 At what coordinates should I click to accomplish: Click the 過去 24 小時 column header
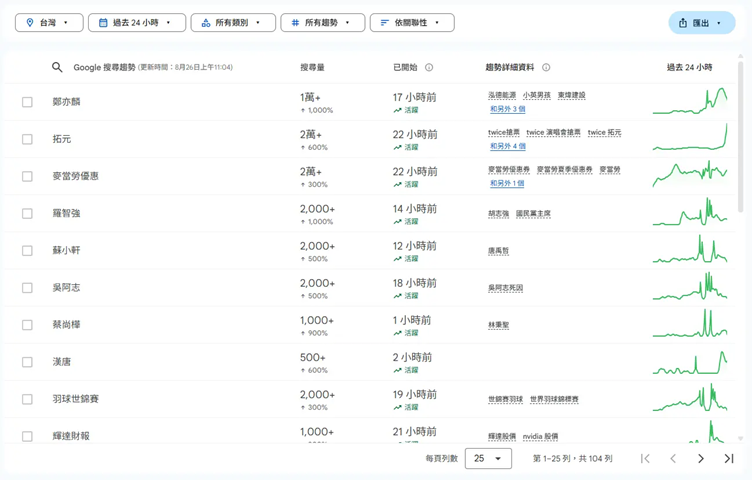click(x=690, y=68)
